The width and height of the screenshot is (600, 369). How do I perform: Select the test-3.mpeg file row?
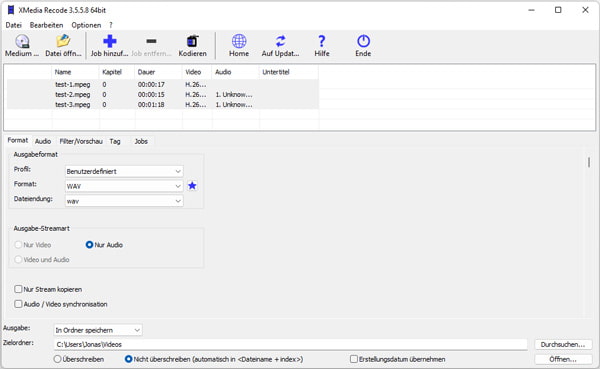tap(163, 104)
